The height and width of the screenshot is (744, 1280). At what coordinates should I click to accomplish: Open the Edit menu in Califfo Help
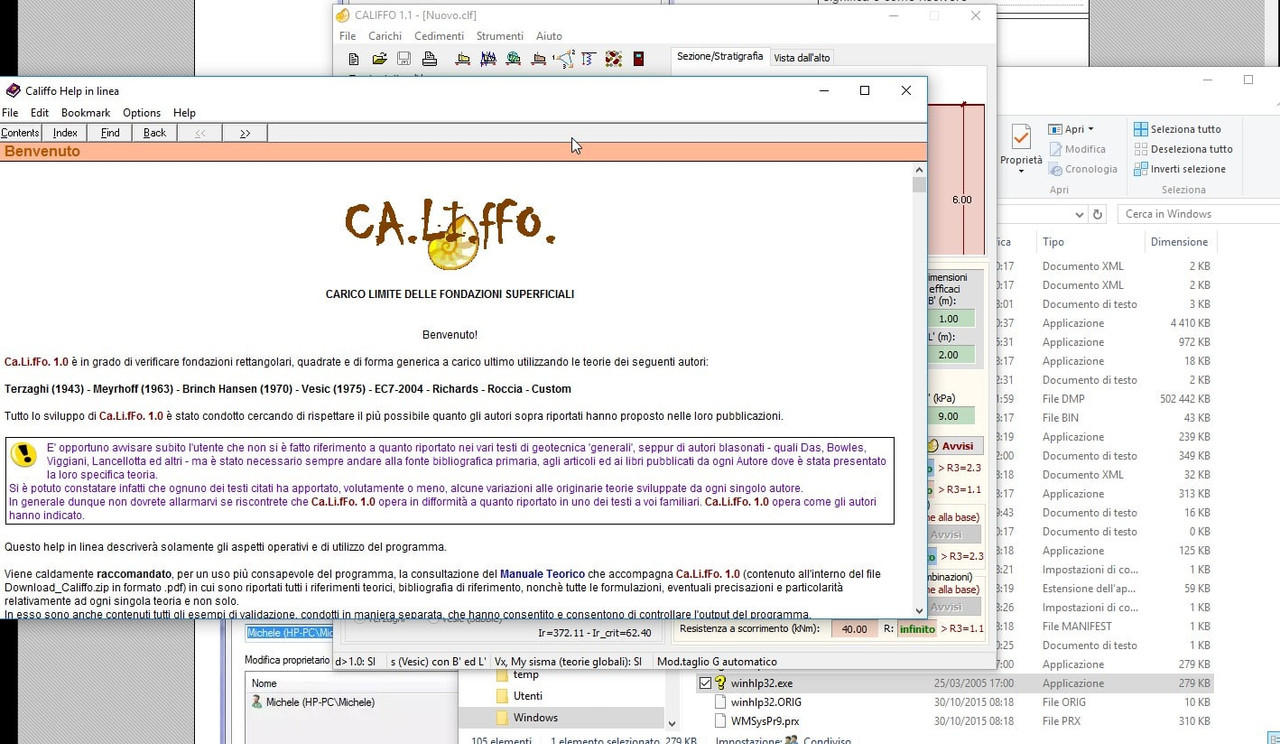(x=39, y=113)
